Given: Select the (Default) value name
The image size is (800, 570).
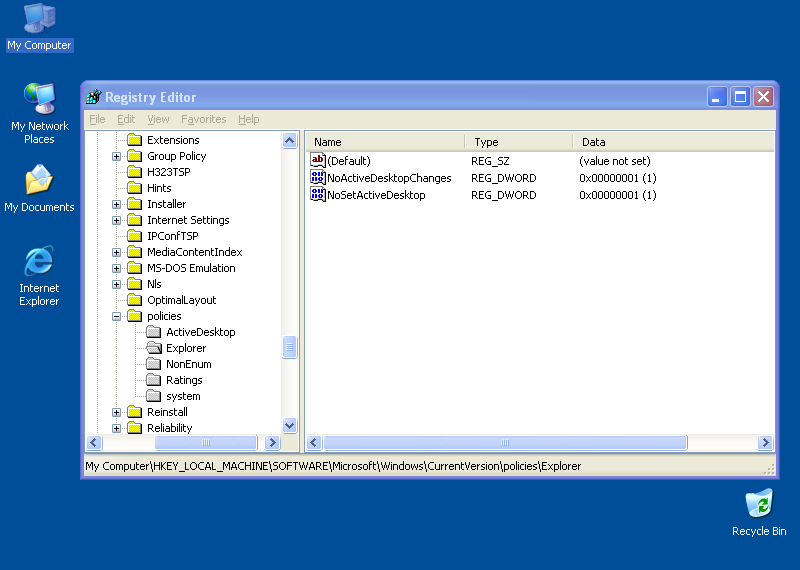Looking at the screenshot, I should (x=349, y=161).
